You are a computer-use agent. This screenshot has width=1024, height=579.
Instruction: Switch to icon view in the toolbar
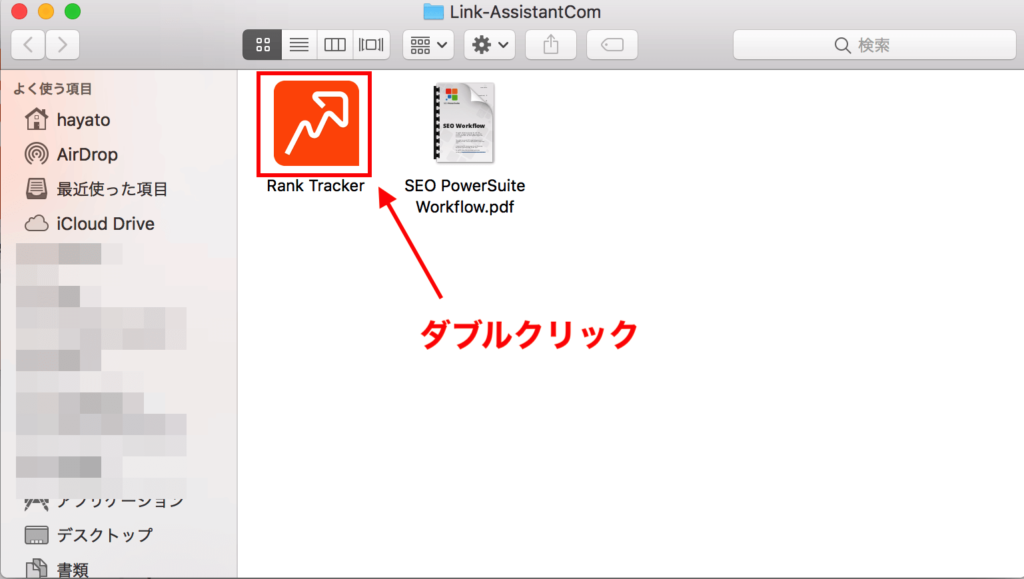pos(263,45)
